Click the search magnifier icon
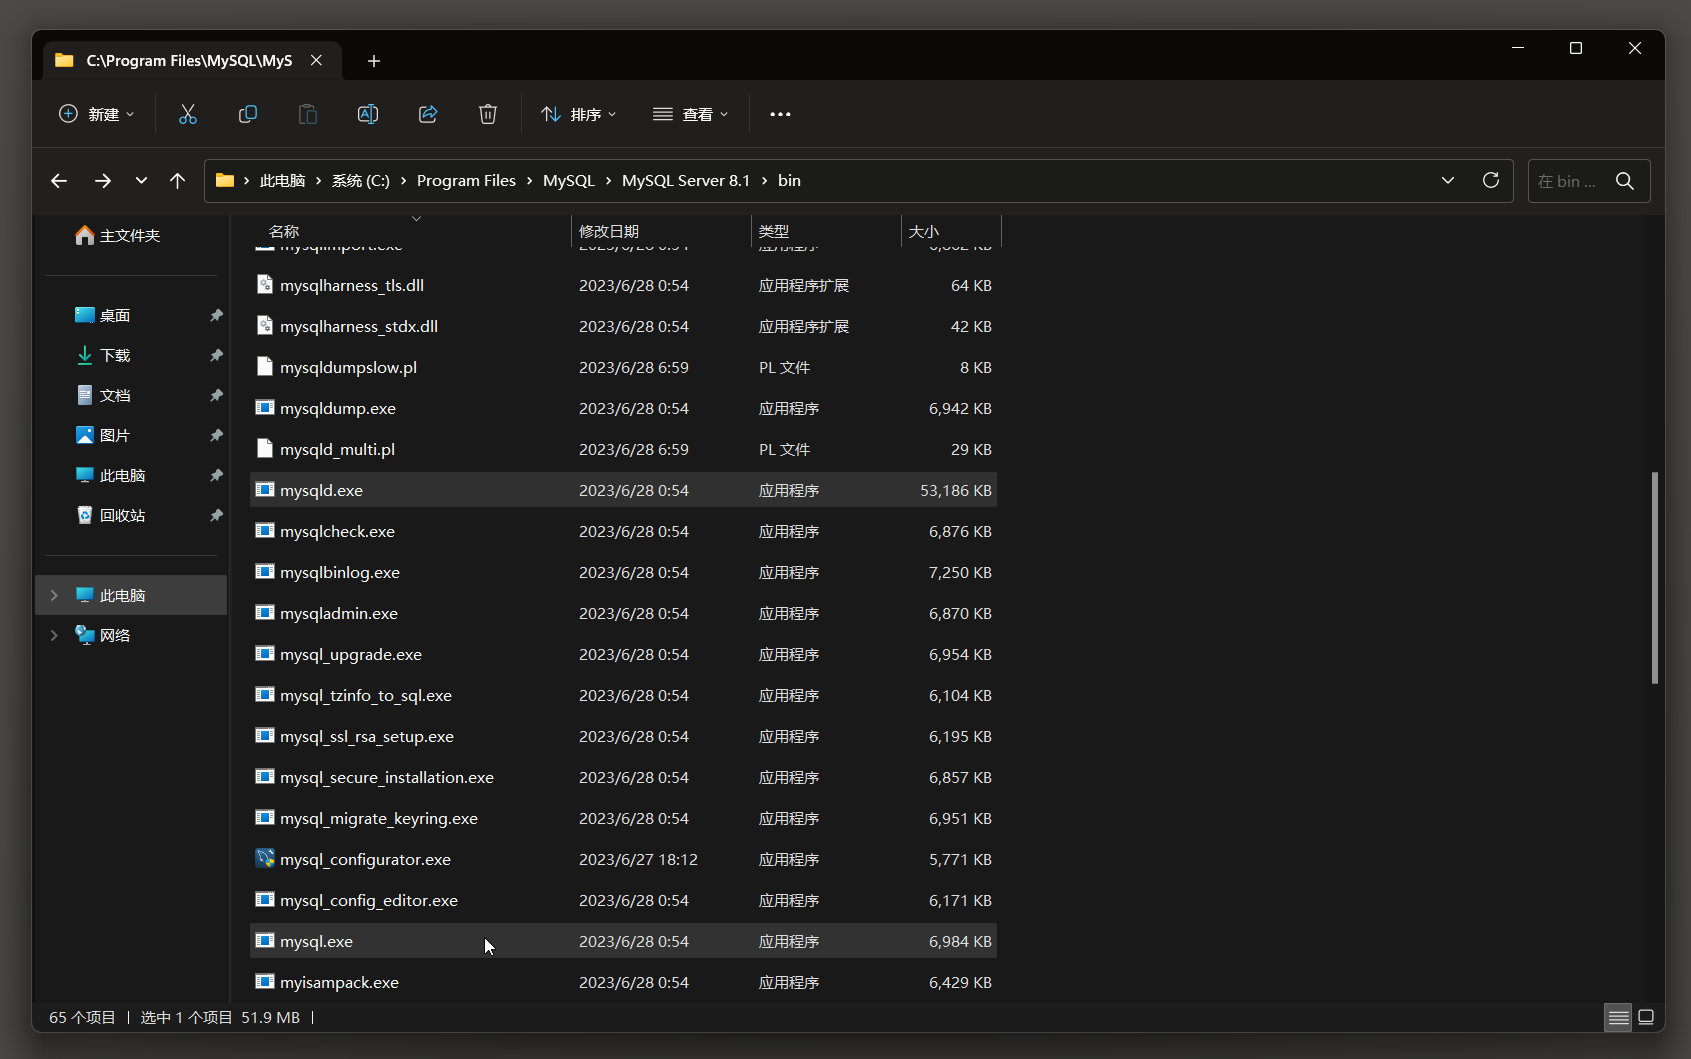This screenshot has height=1059, width=1691. coord(1625,181)
